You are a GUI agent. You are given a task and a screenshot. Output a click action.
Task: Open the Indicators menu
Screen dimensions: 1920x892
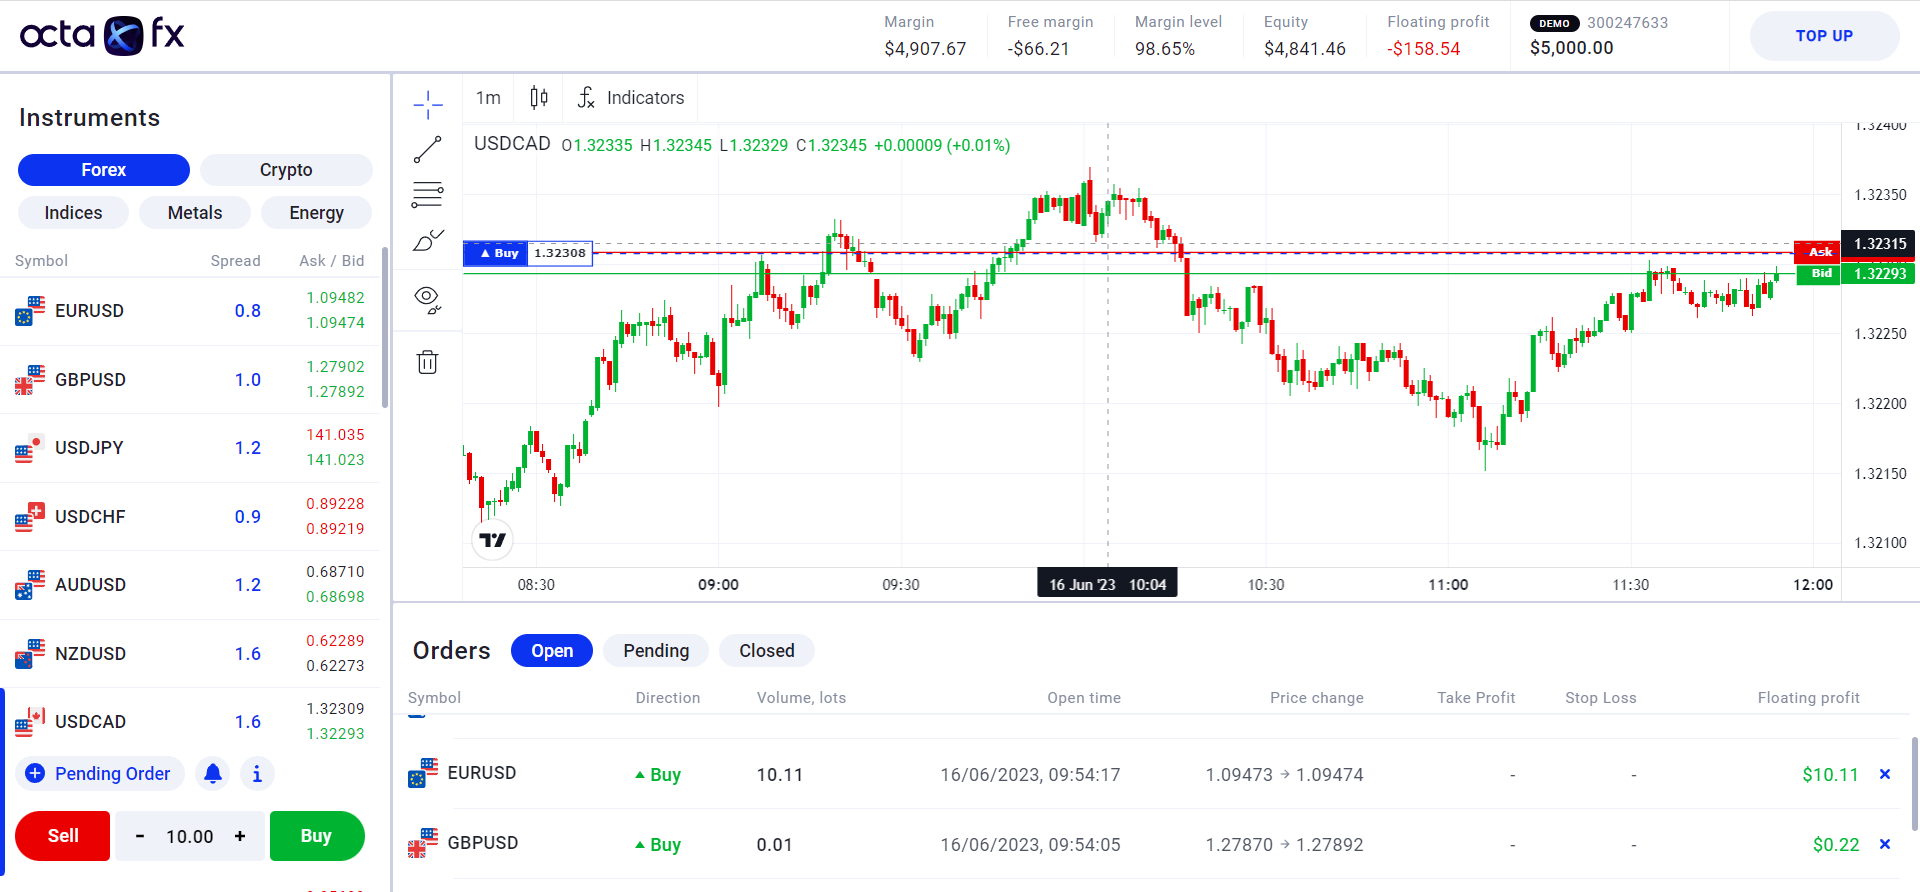coord(631,97)
